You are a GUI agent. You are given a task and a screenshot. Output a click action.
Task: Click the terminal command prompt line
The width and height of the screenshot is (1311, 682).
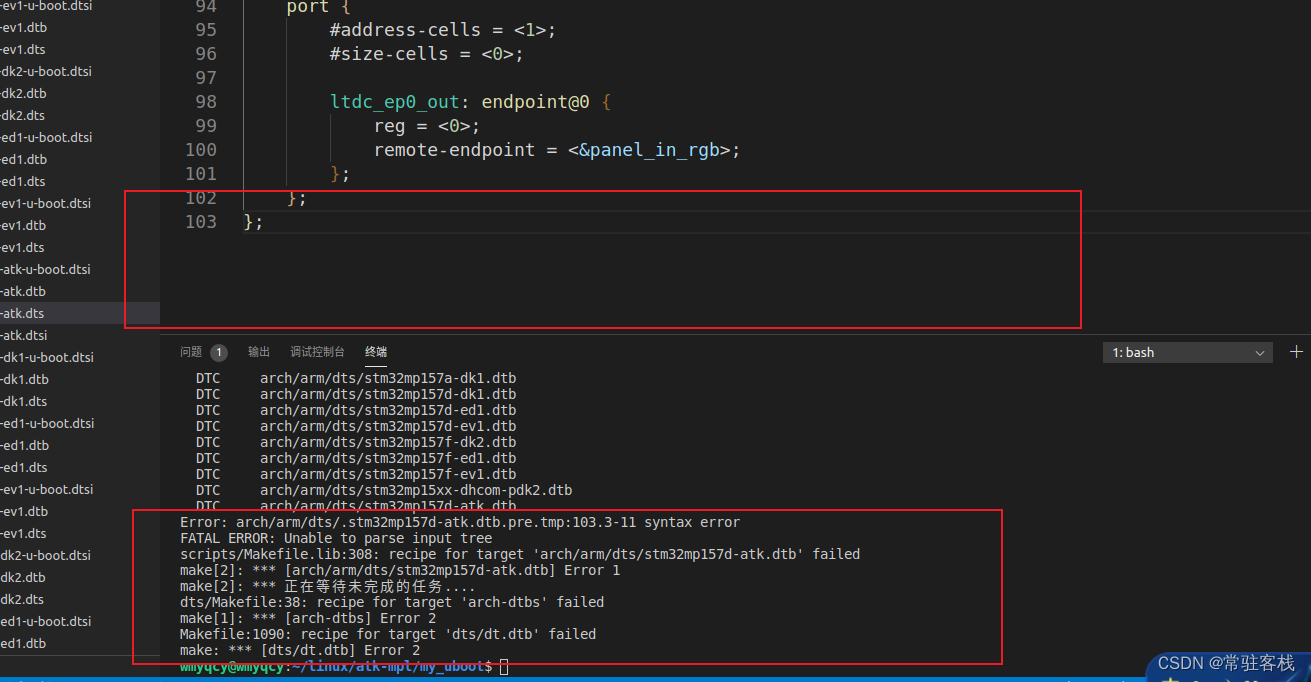[340, 666]
